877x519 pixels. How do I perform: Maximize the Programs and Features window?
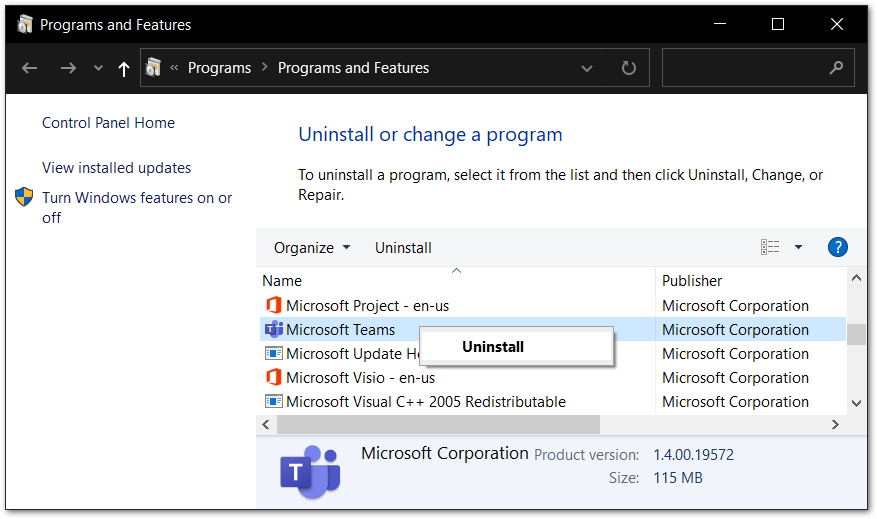[778, 24]
